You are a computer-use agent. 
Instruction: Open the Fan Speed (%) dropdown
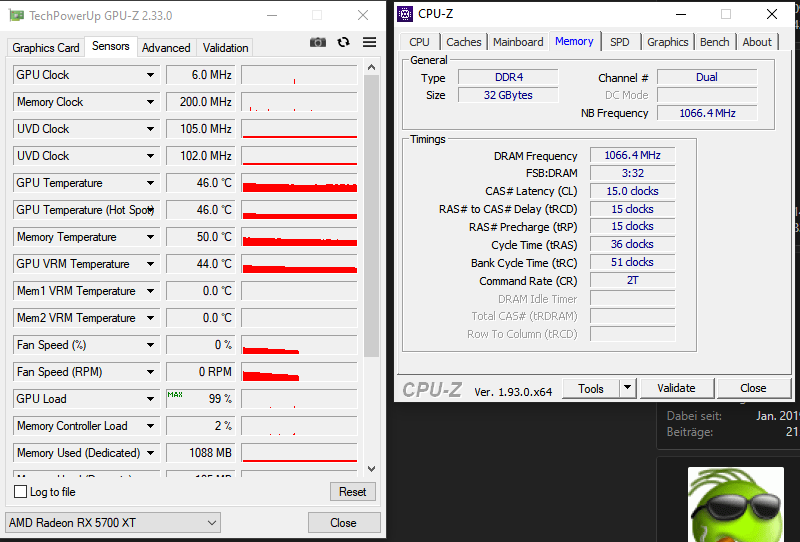point(150,346)
